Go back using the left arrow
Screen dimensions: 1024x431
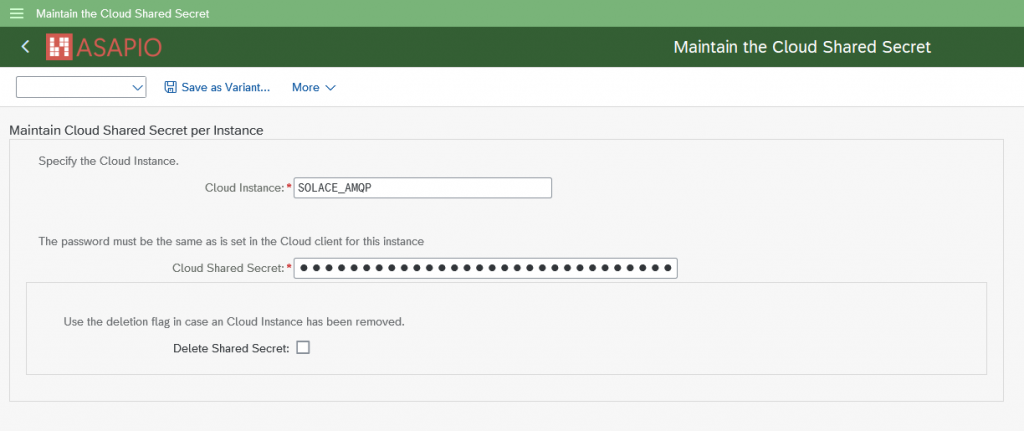tap(25, 47)
